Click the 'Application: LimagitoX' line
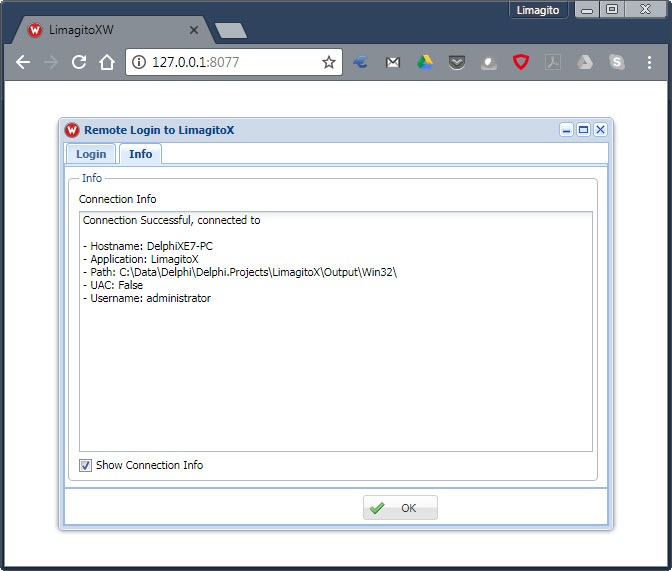 click(141, 259)
